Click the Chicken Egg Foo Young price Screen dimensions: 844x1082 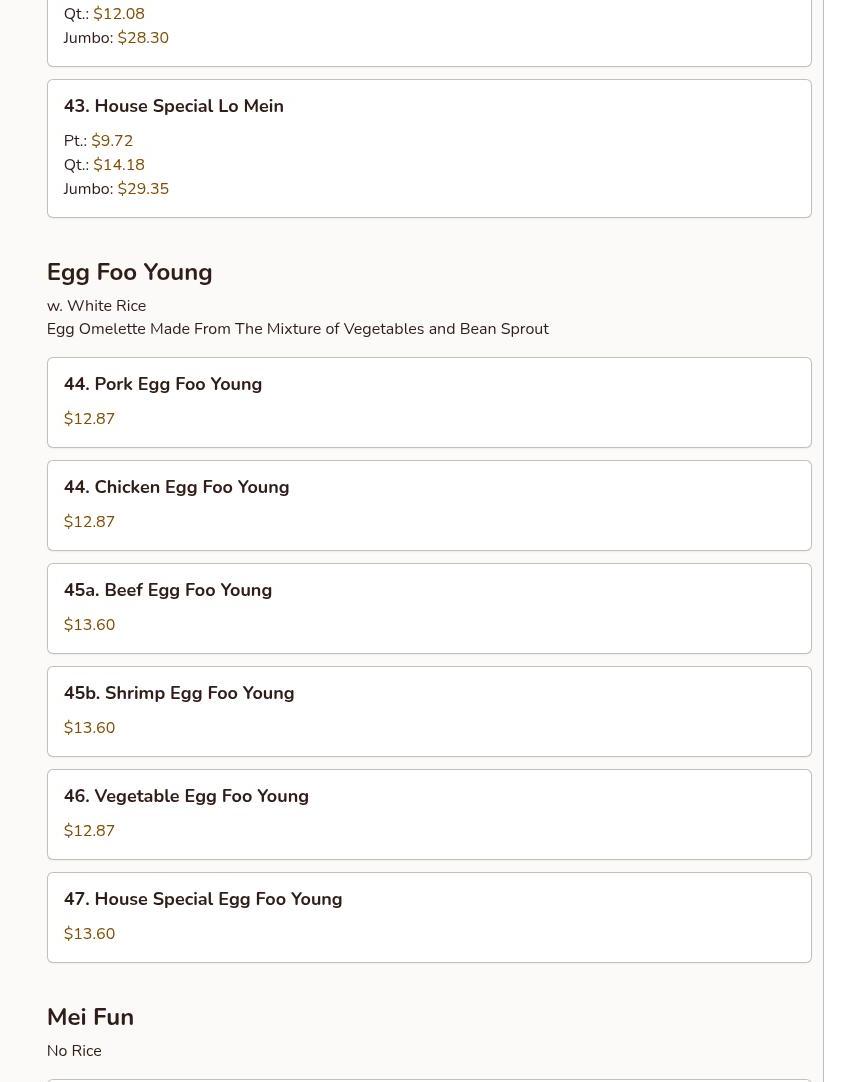coord(89,522)
